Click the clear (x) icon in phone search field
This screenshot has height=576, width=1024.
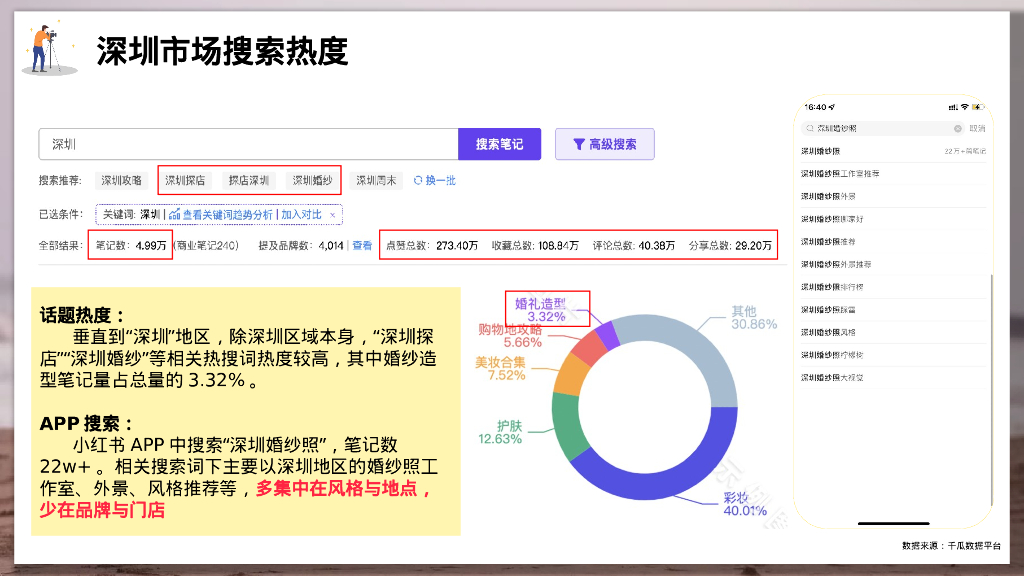[957, 128]
